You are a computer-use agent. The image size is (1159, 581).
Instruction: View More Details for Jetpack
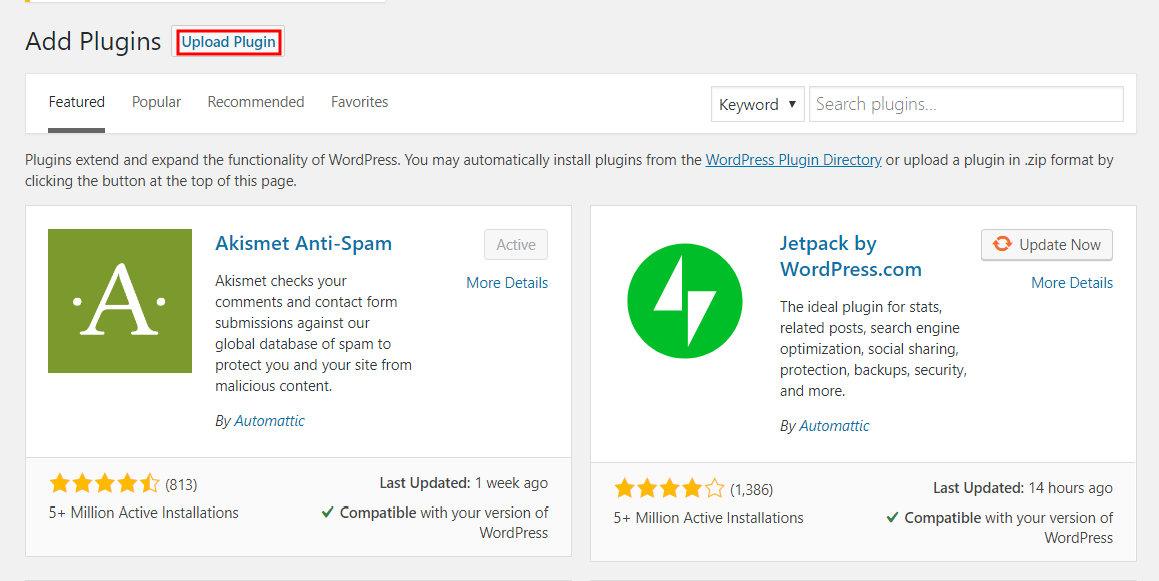coord(1072,282)
